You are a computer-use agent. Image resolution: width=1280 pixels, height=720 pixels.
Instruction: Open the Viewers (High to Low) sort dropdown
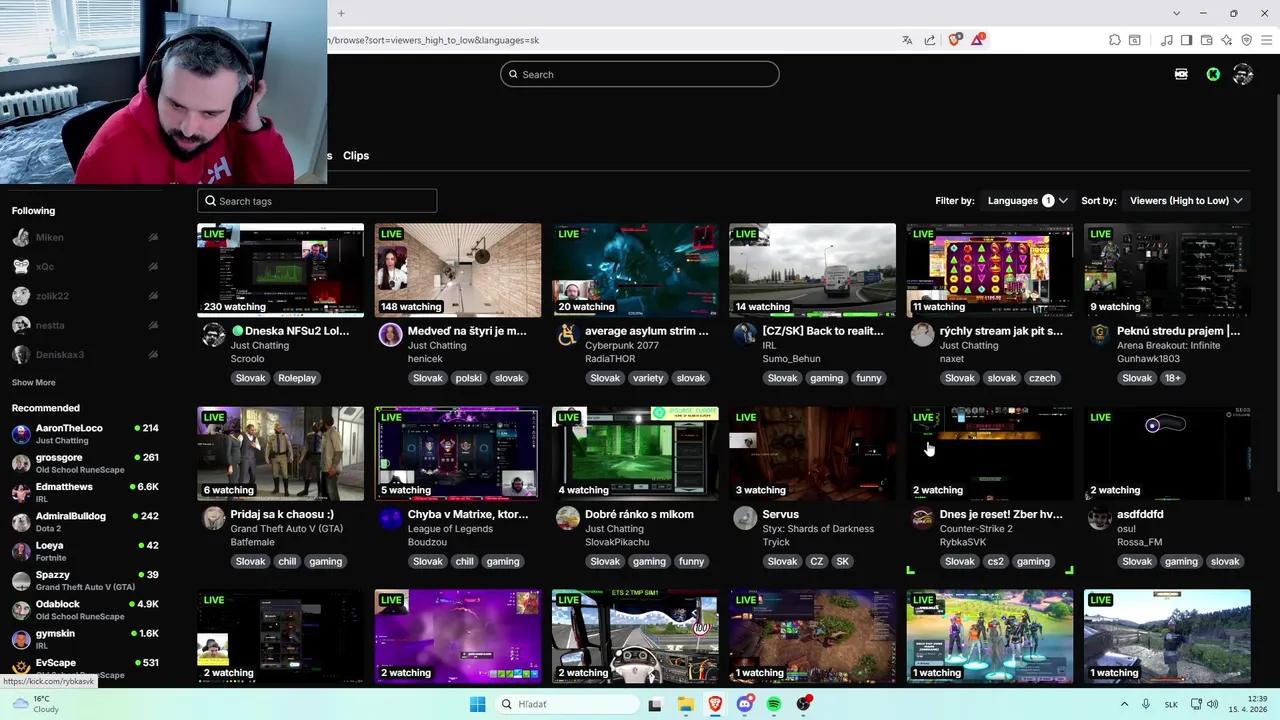click(x=1186, y=201)
